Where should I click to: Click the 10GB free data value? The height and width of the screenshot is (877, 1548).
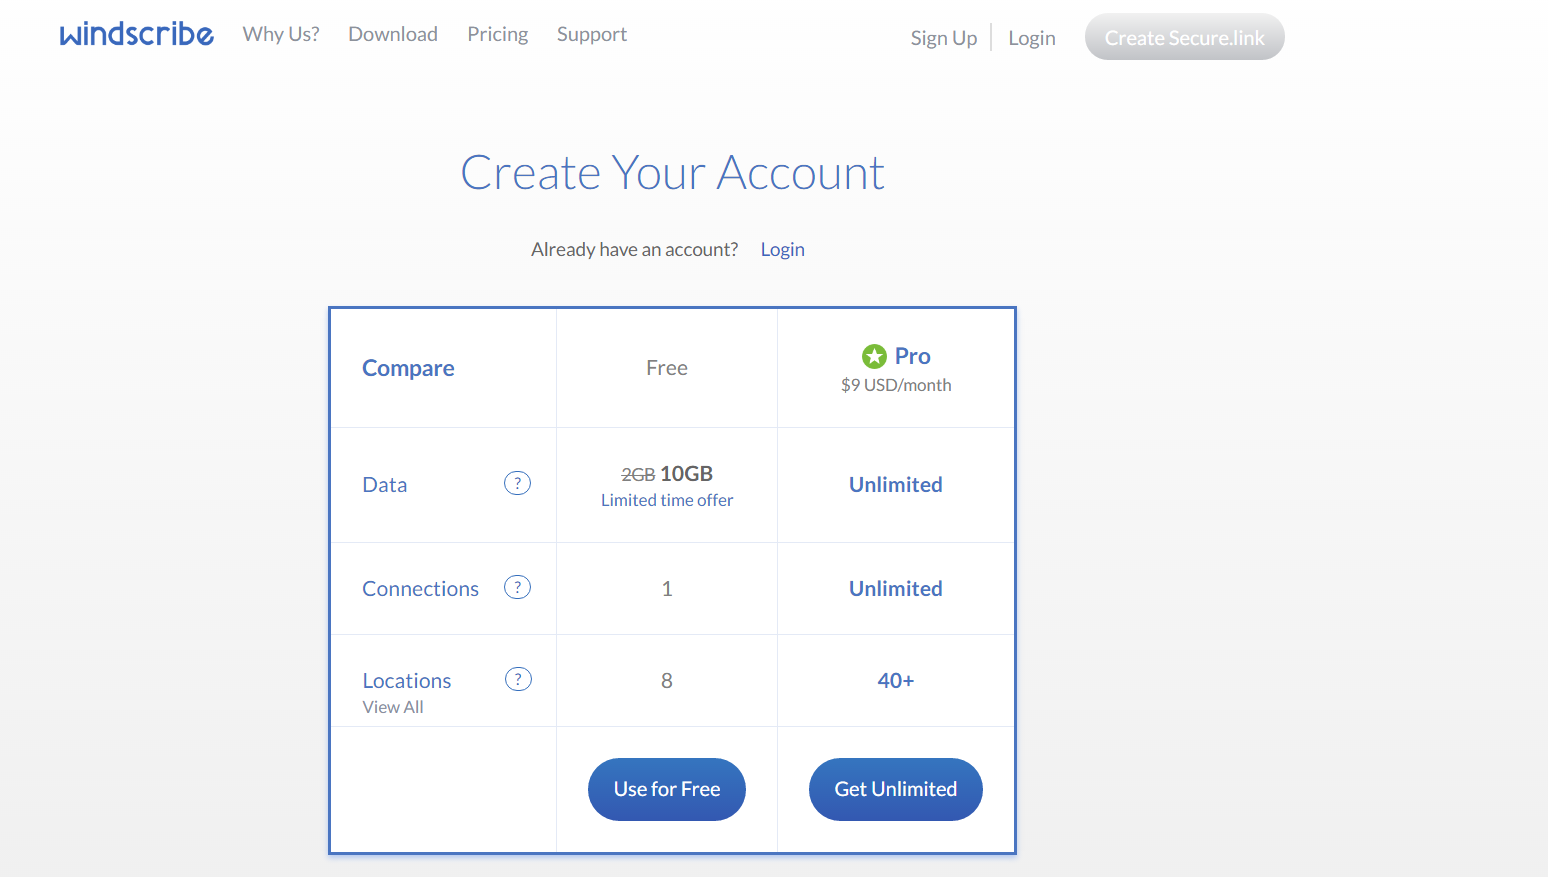[687, 474]
